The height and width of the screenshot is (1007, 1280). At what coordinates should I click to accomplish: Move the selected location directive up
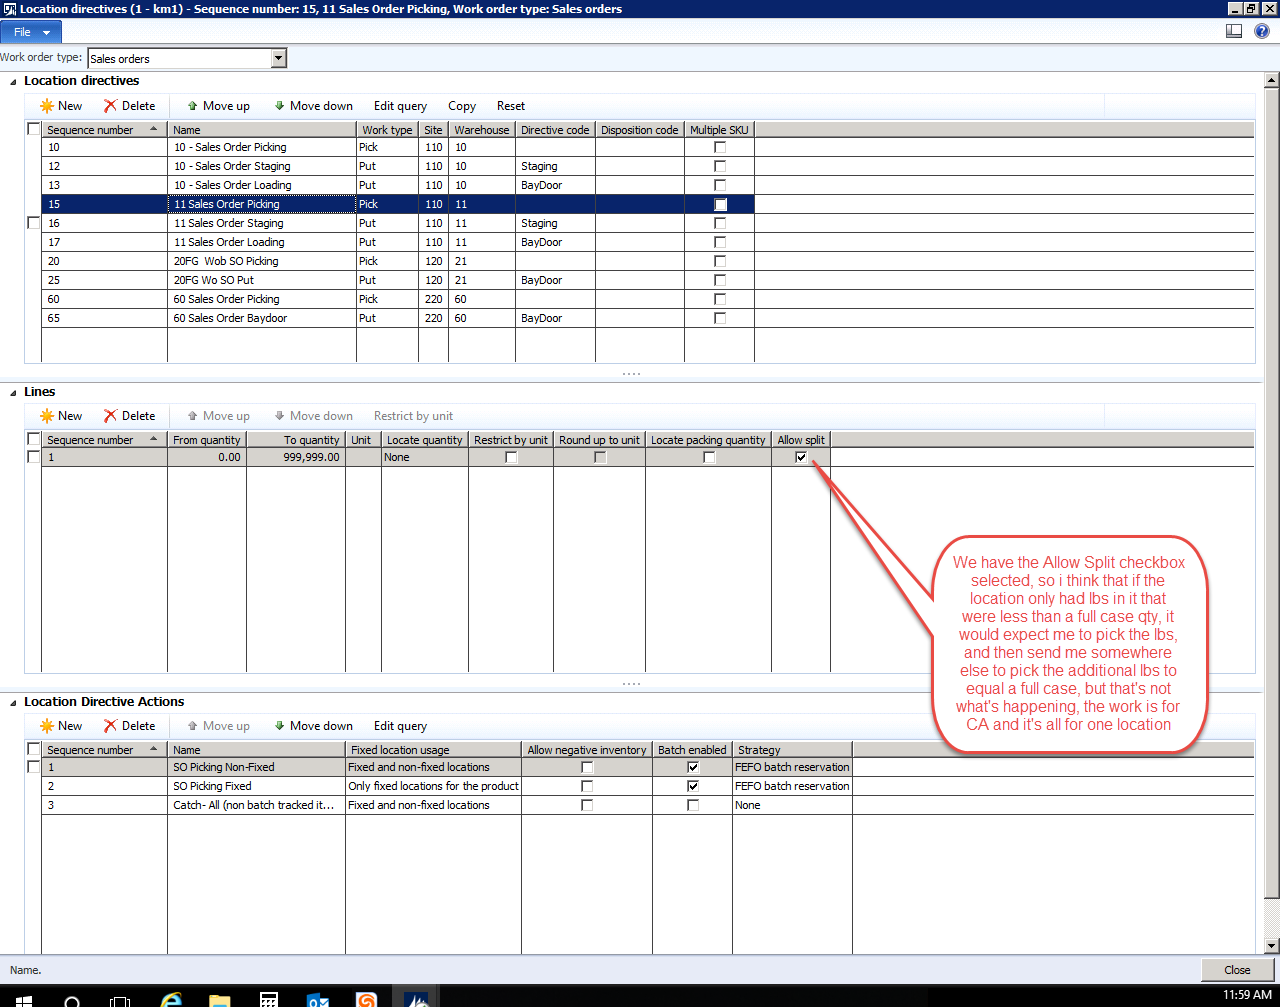point(218,106)
